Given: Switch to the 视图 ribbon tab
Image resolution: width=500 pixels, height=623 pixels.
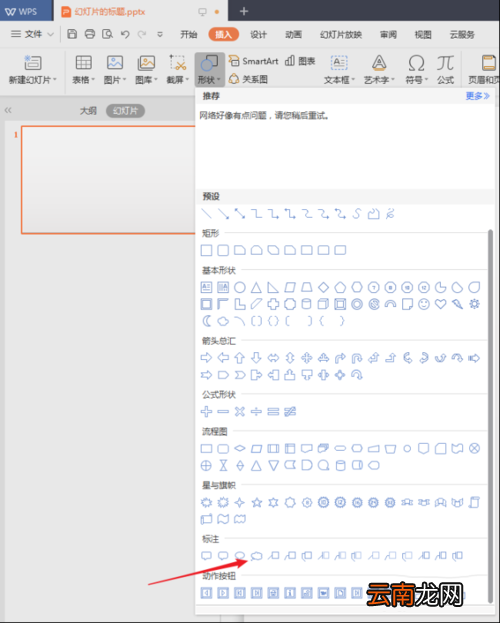Looking at the screenshot, I should [x=423, y=35].
